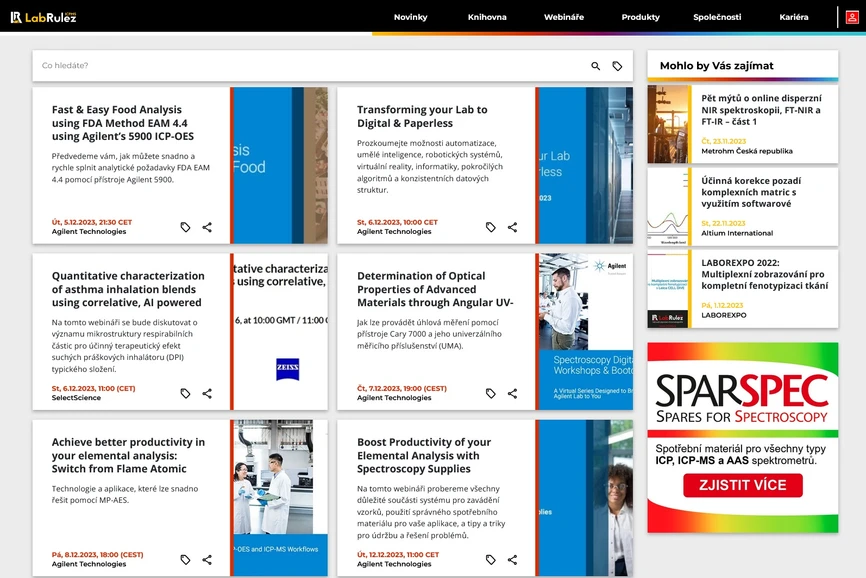Share the Determination of Optical Properties webinar
This screenshot has height=578, width=866.
pos(513,393)
